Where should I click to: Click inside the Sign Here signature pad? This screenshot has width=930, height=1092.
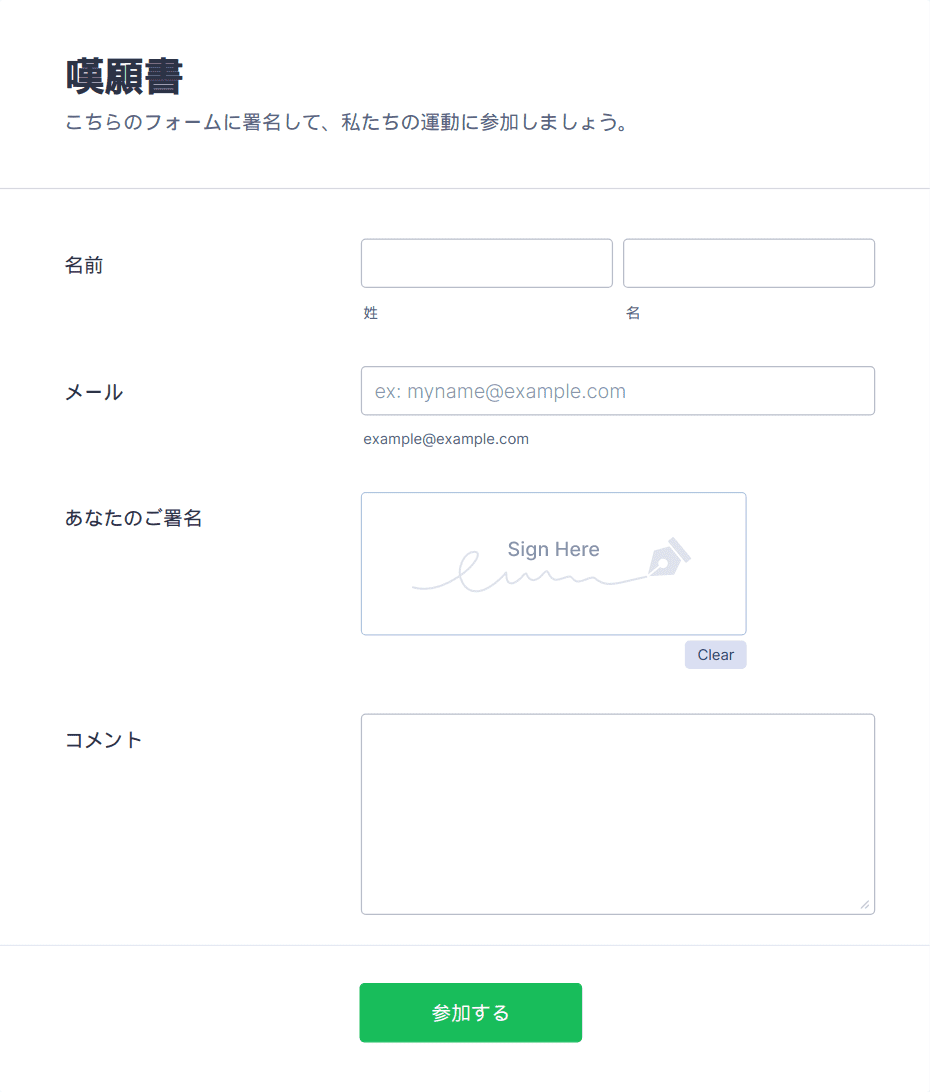pos(553,564)
